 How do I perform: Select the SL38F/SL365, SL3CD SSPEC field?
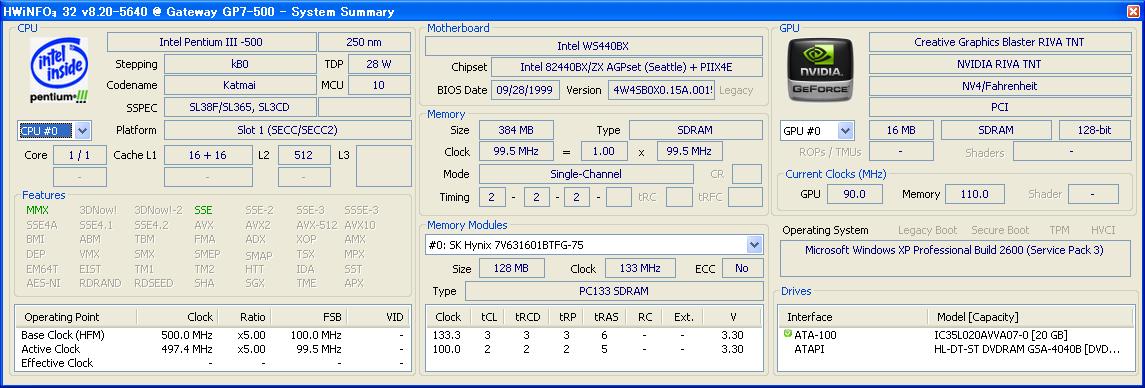click(x=240, y=107)
